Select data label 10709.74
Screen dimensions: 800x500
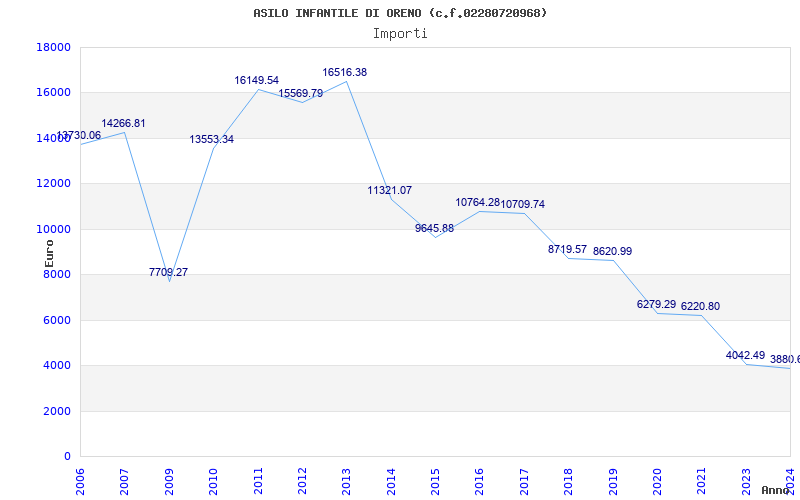[x=522, y=204]
